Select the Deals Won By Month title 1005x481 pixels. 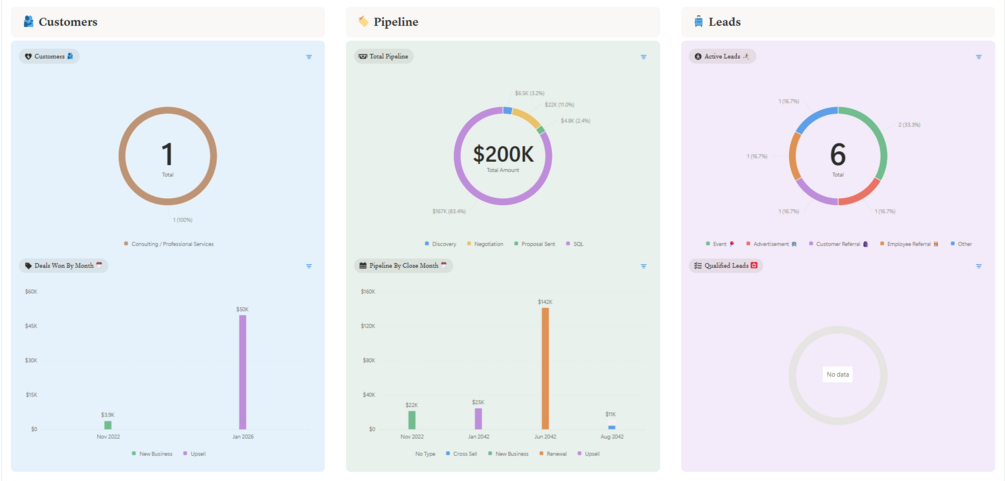64,266
